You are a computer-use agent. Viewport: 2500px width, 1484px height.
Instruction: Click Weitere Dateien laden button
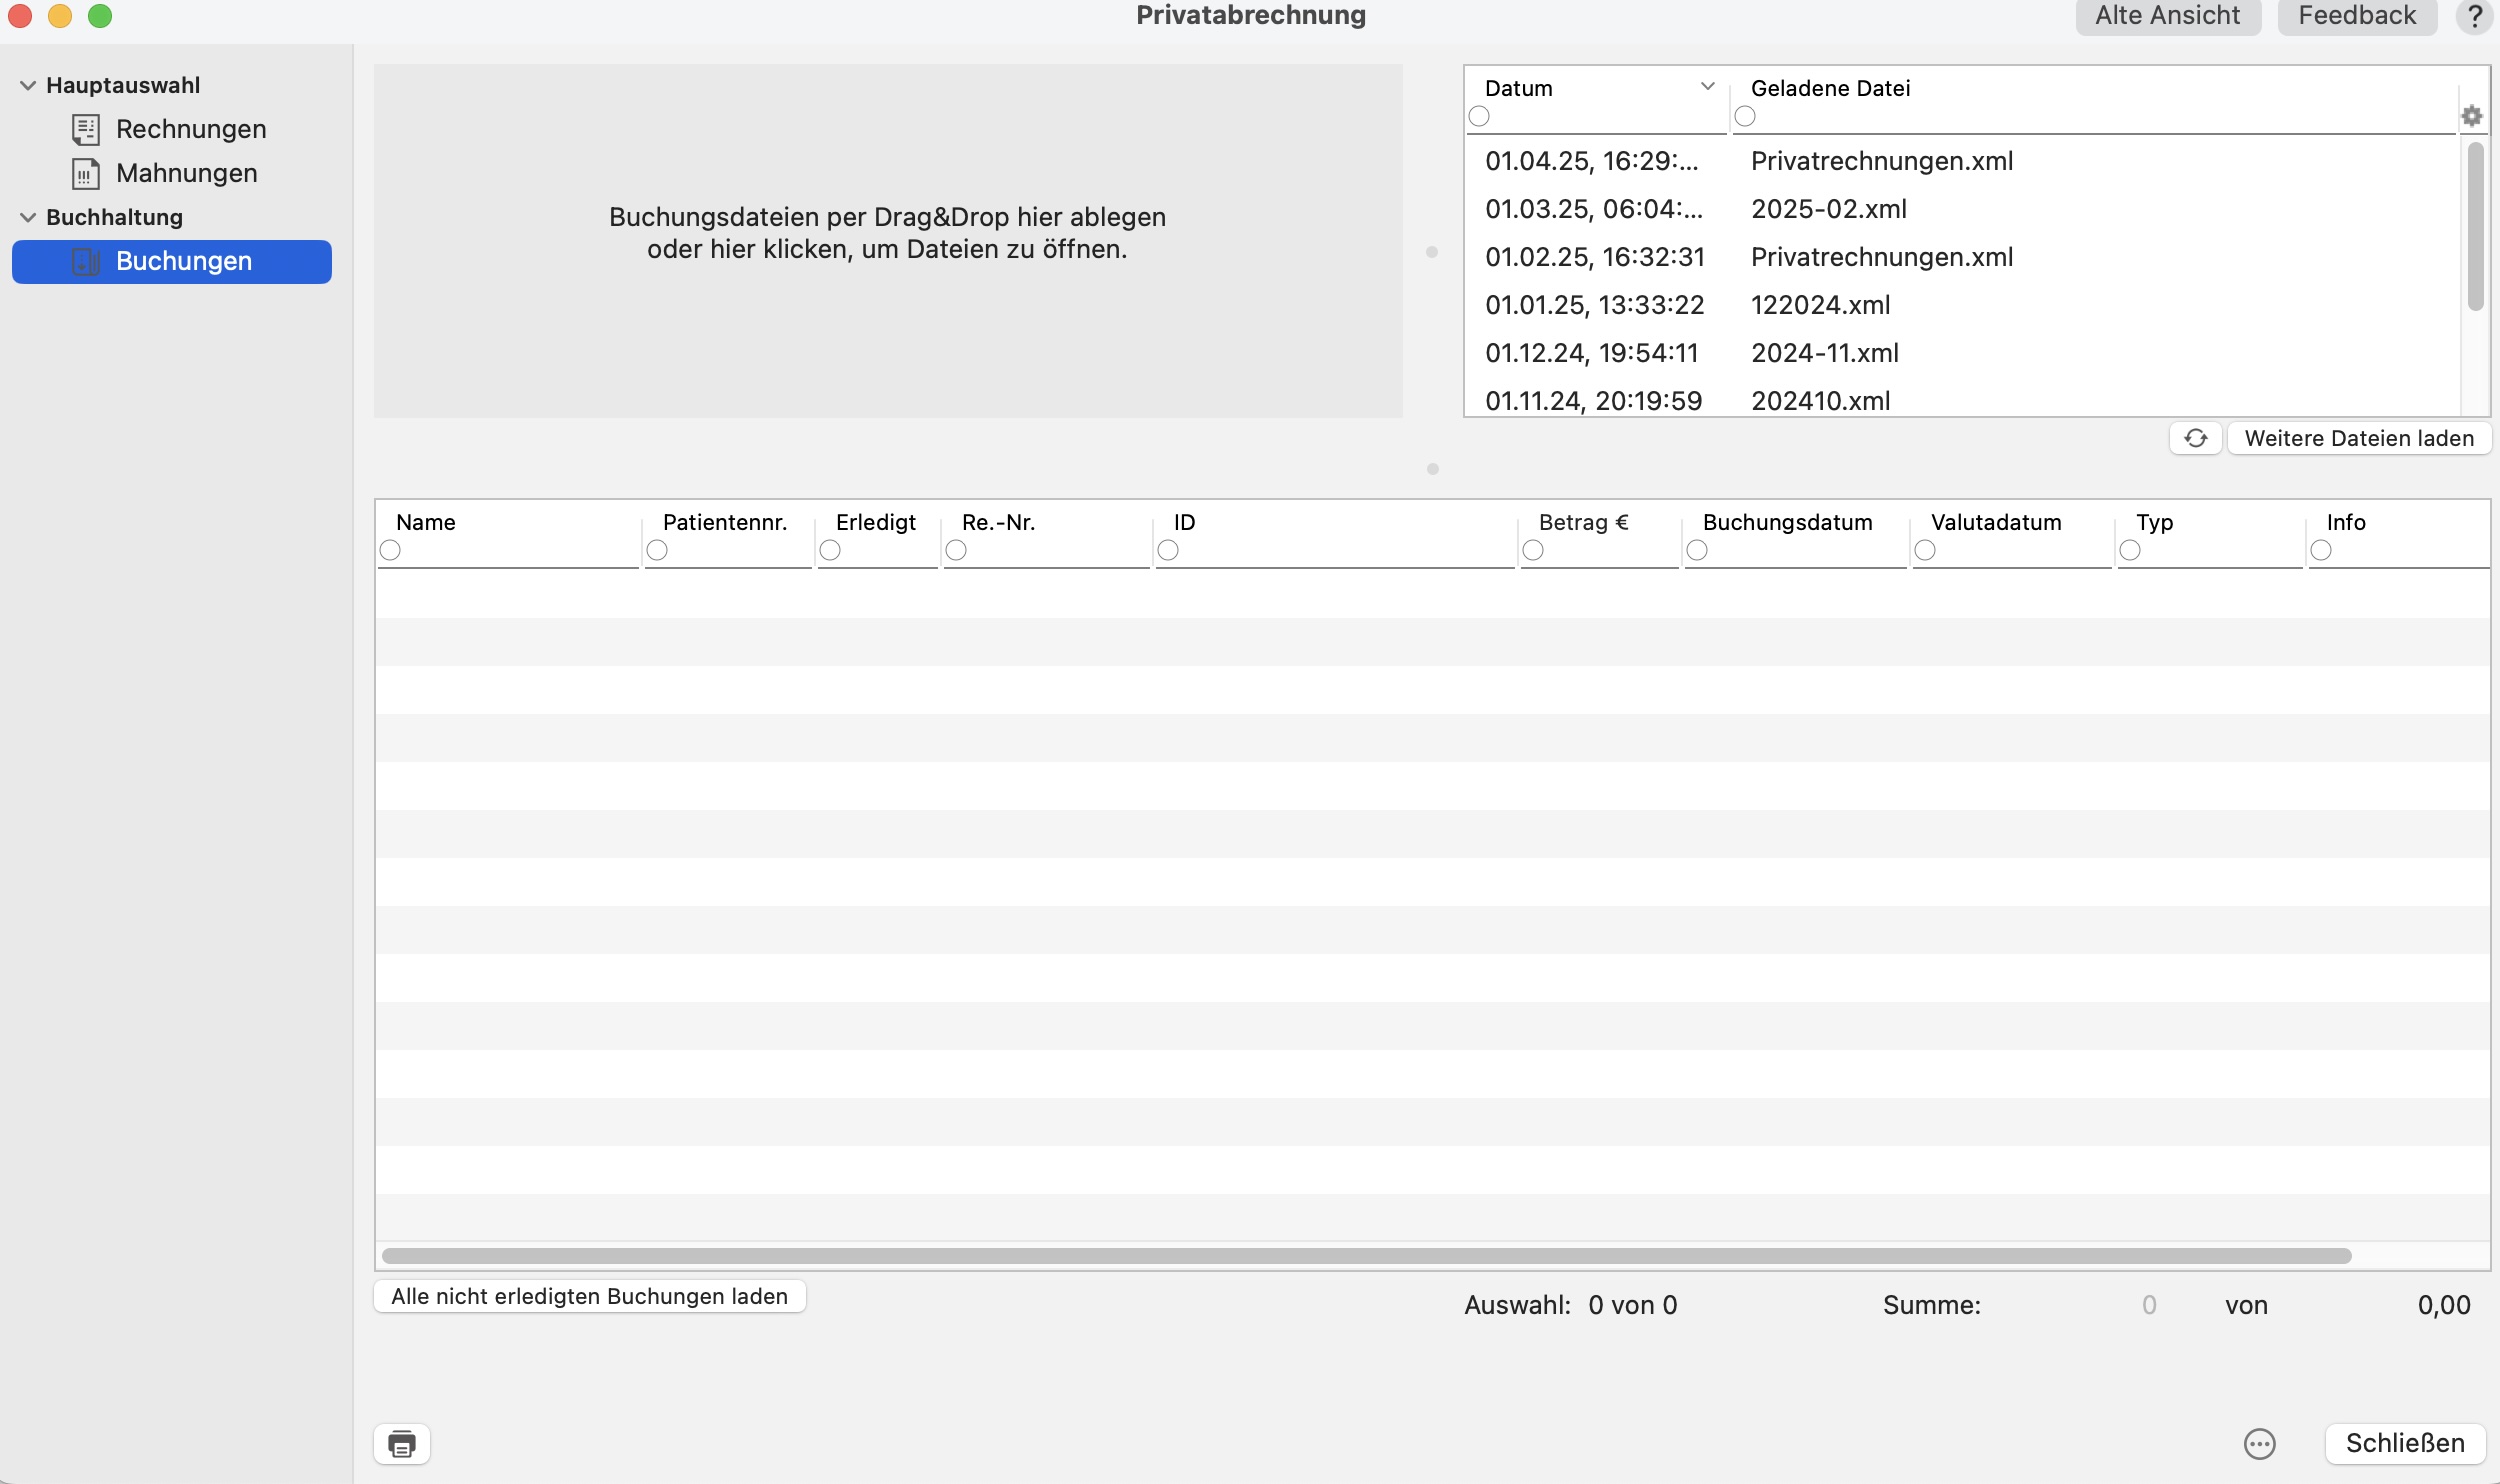pyautogui.click(x=2359, y=438)
